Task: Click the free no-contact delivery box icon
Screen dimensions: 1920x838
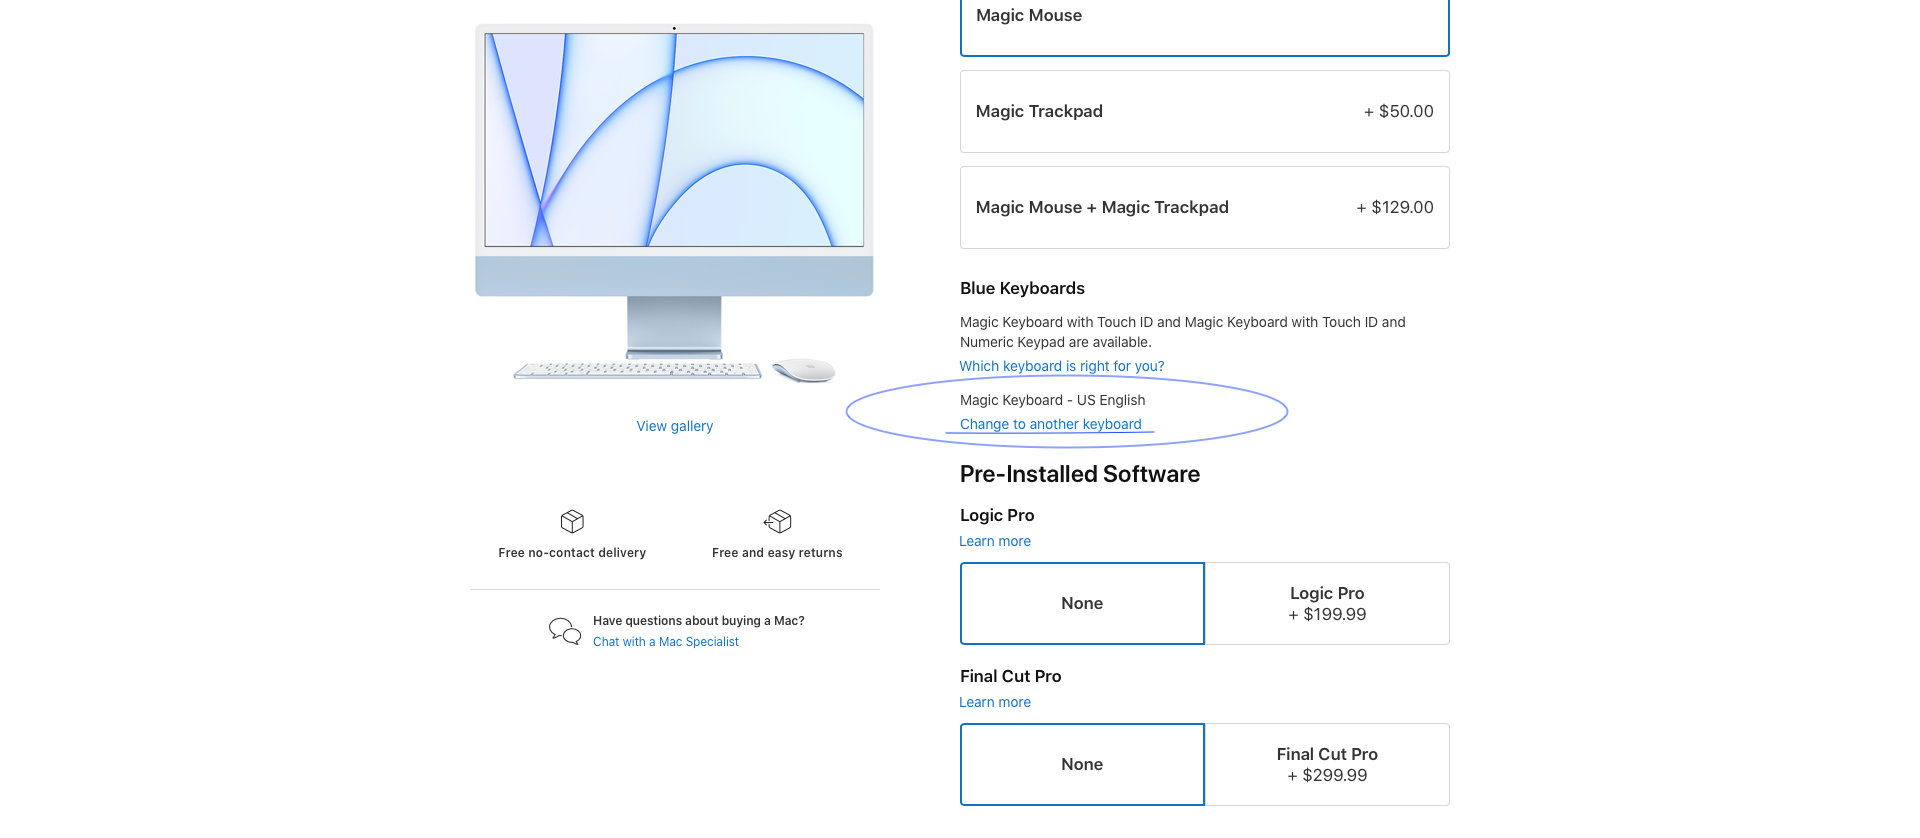Action: point(572,521)
